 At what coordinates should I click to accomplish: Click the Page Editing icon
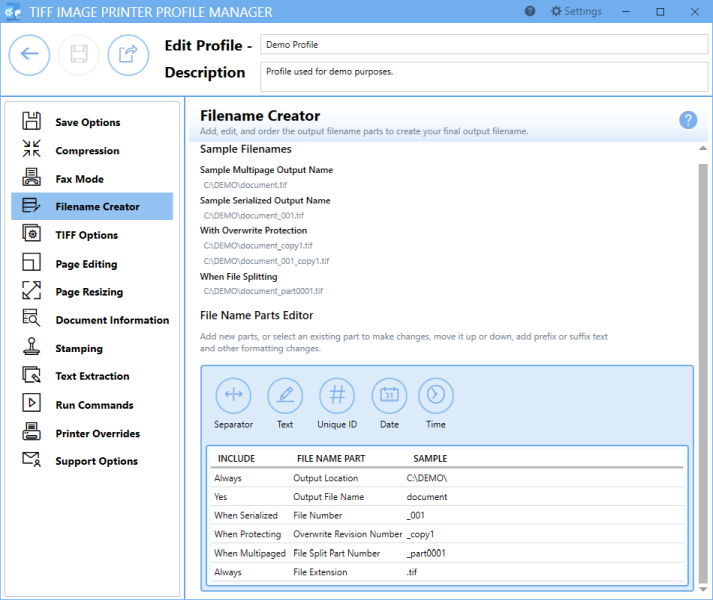click(31, 262)
